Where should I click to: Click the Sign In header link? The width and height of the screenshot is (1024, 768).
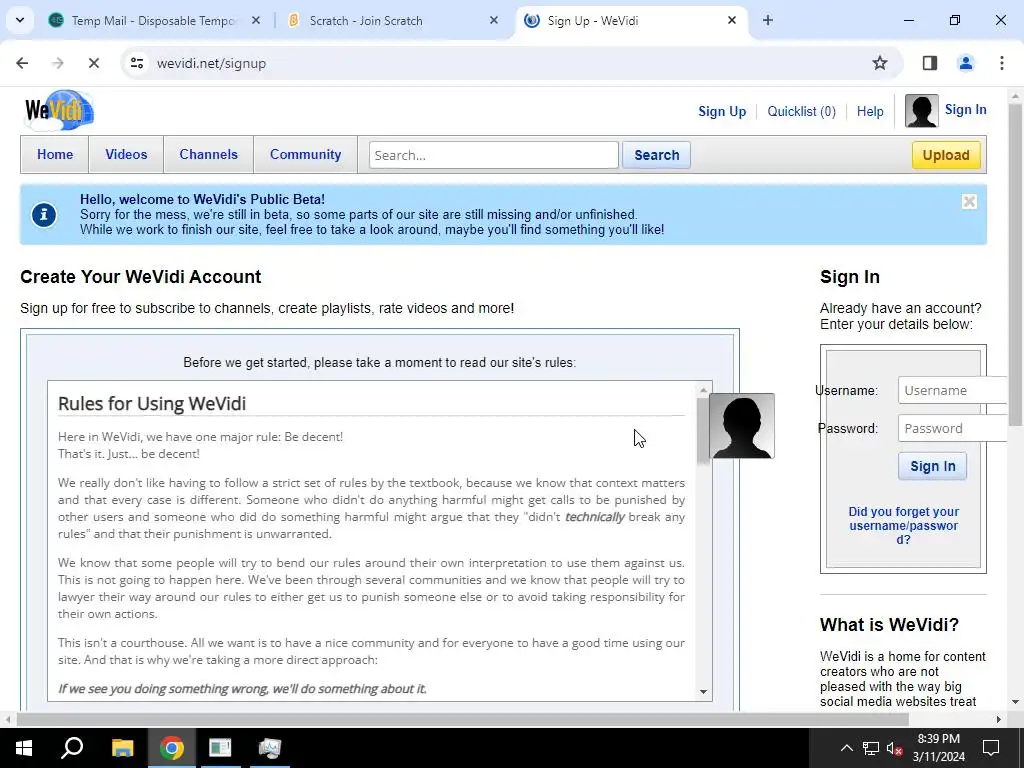965,110
